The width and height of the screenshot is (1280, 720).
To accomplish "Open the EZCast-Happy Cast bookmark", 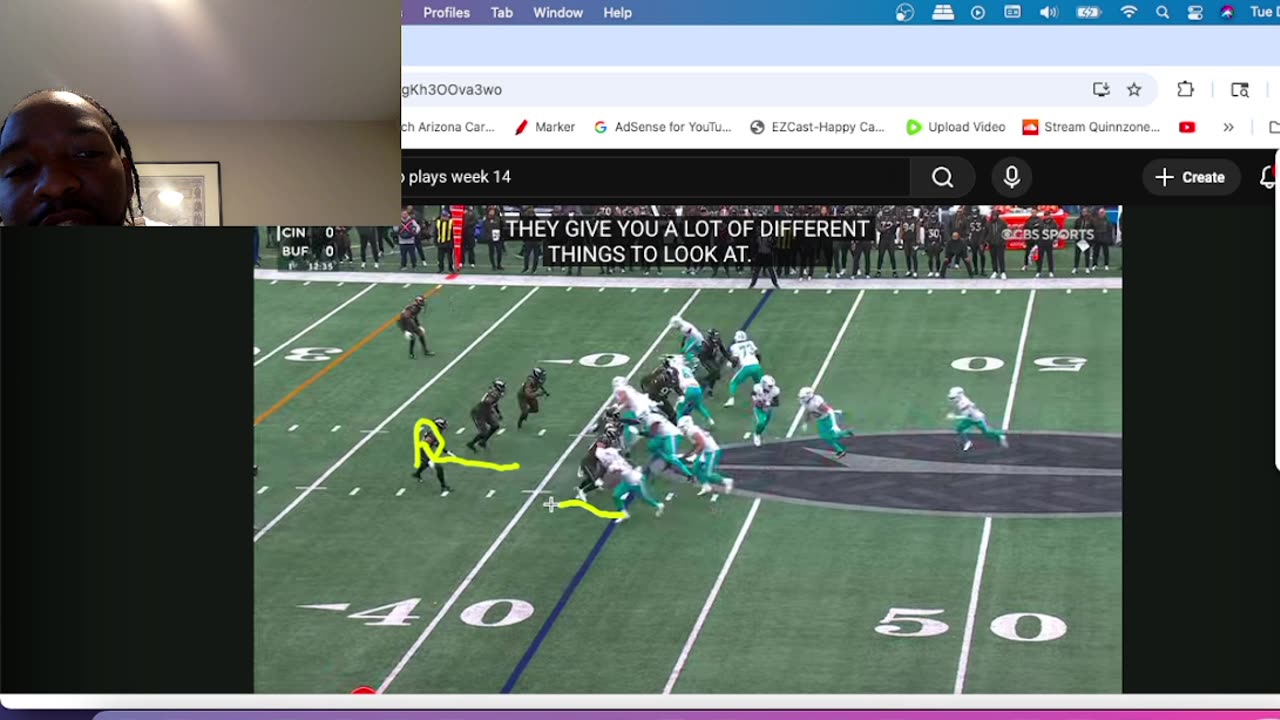I will point(817,127).
